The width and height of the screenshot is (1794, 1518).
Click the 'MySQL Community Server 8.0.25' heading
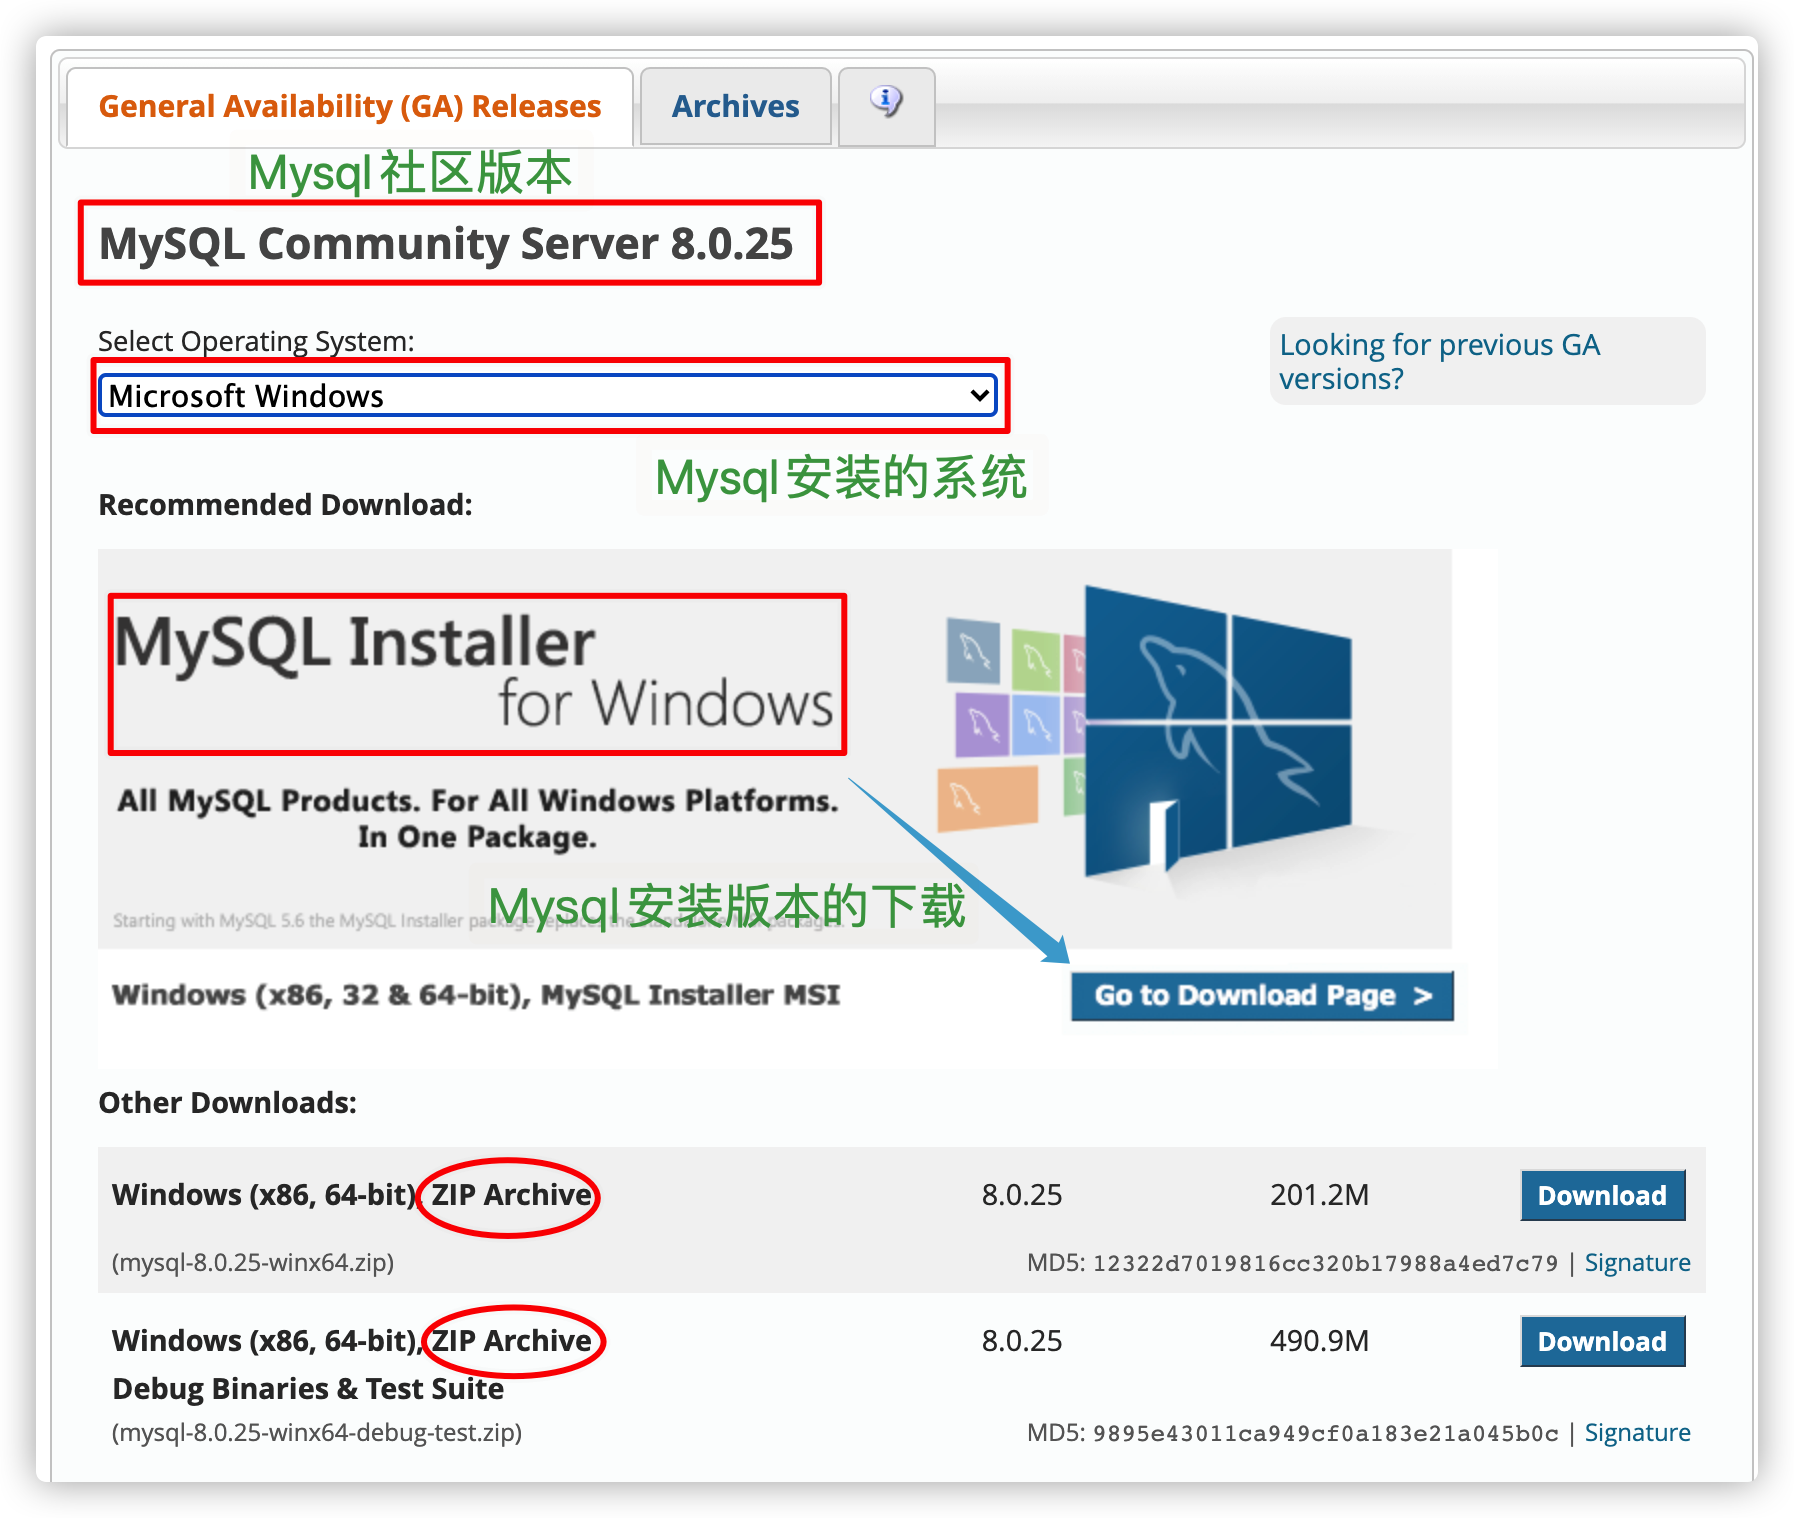pos(446,244)
